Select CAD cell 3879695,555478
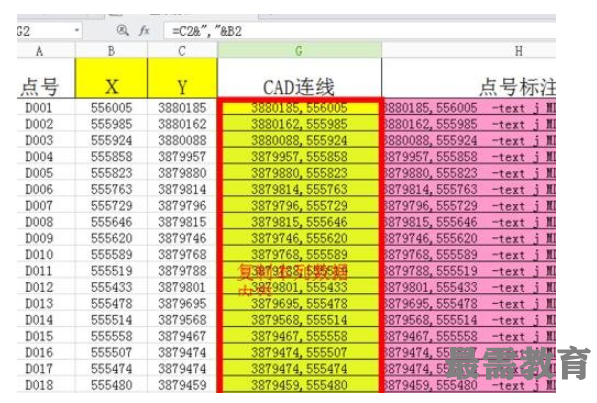This screenshot has width=597, height=403. coord(300,303)
